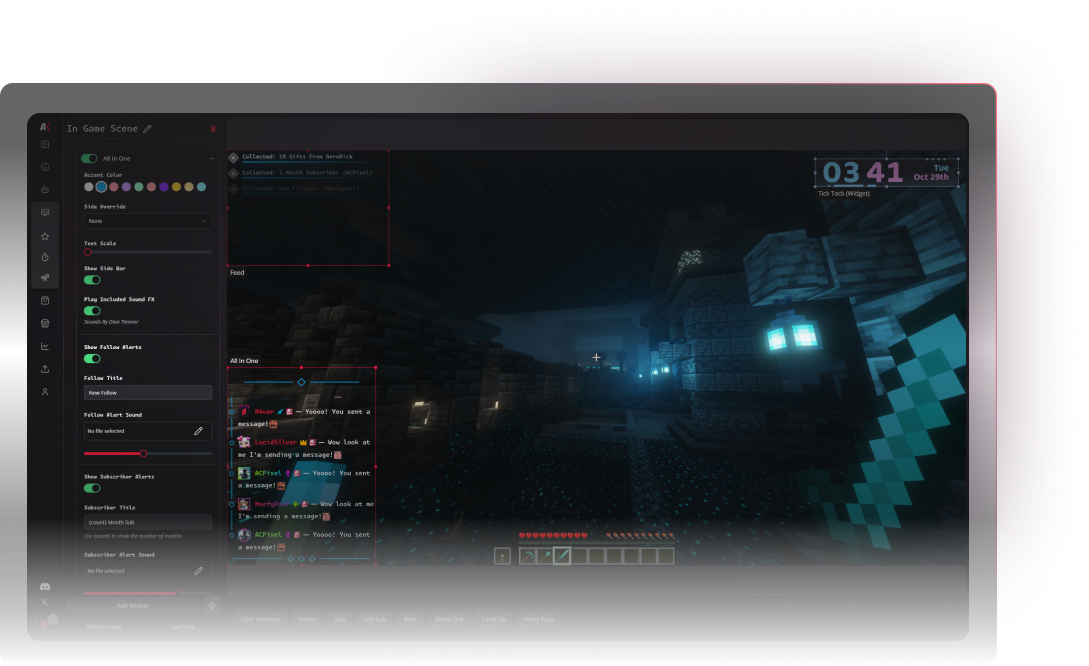Turn off Play Included Sound FX
The height and width of the screenshot is (666, 1089).
pyautogui.click(x=92, y=311)
